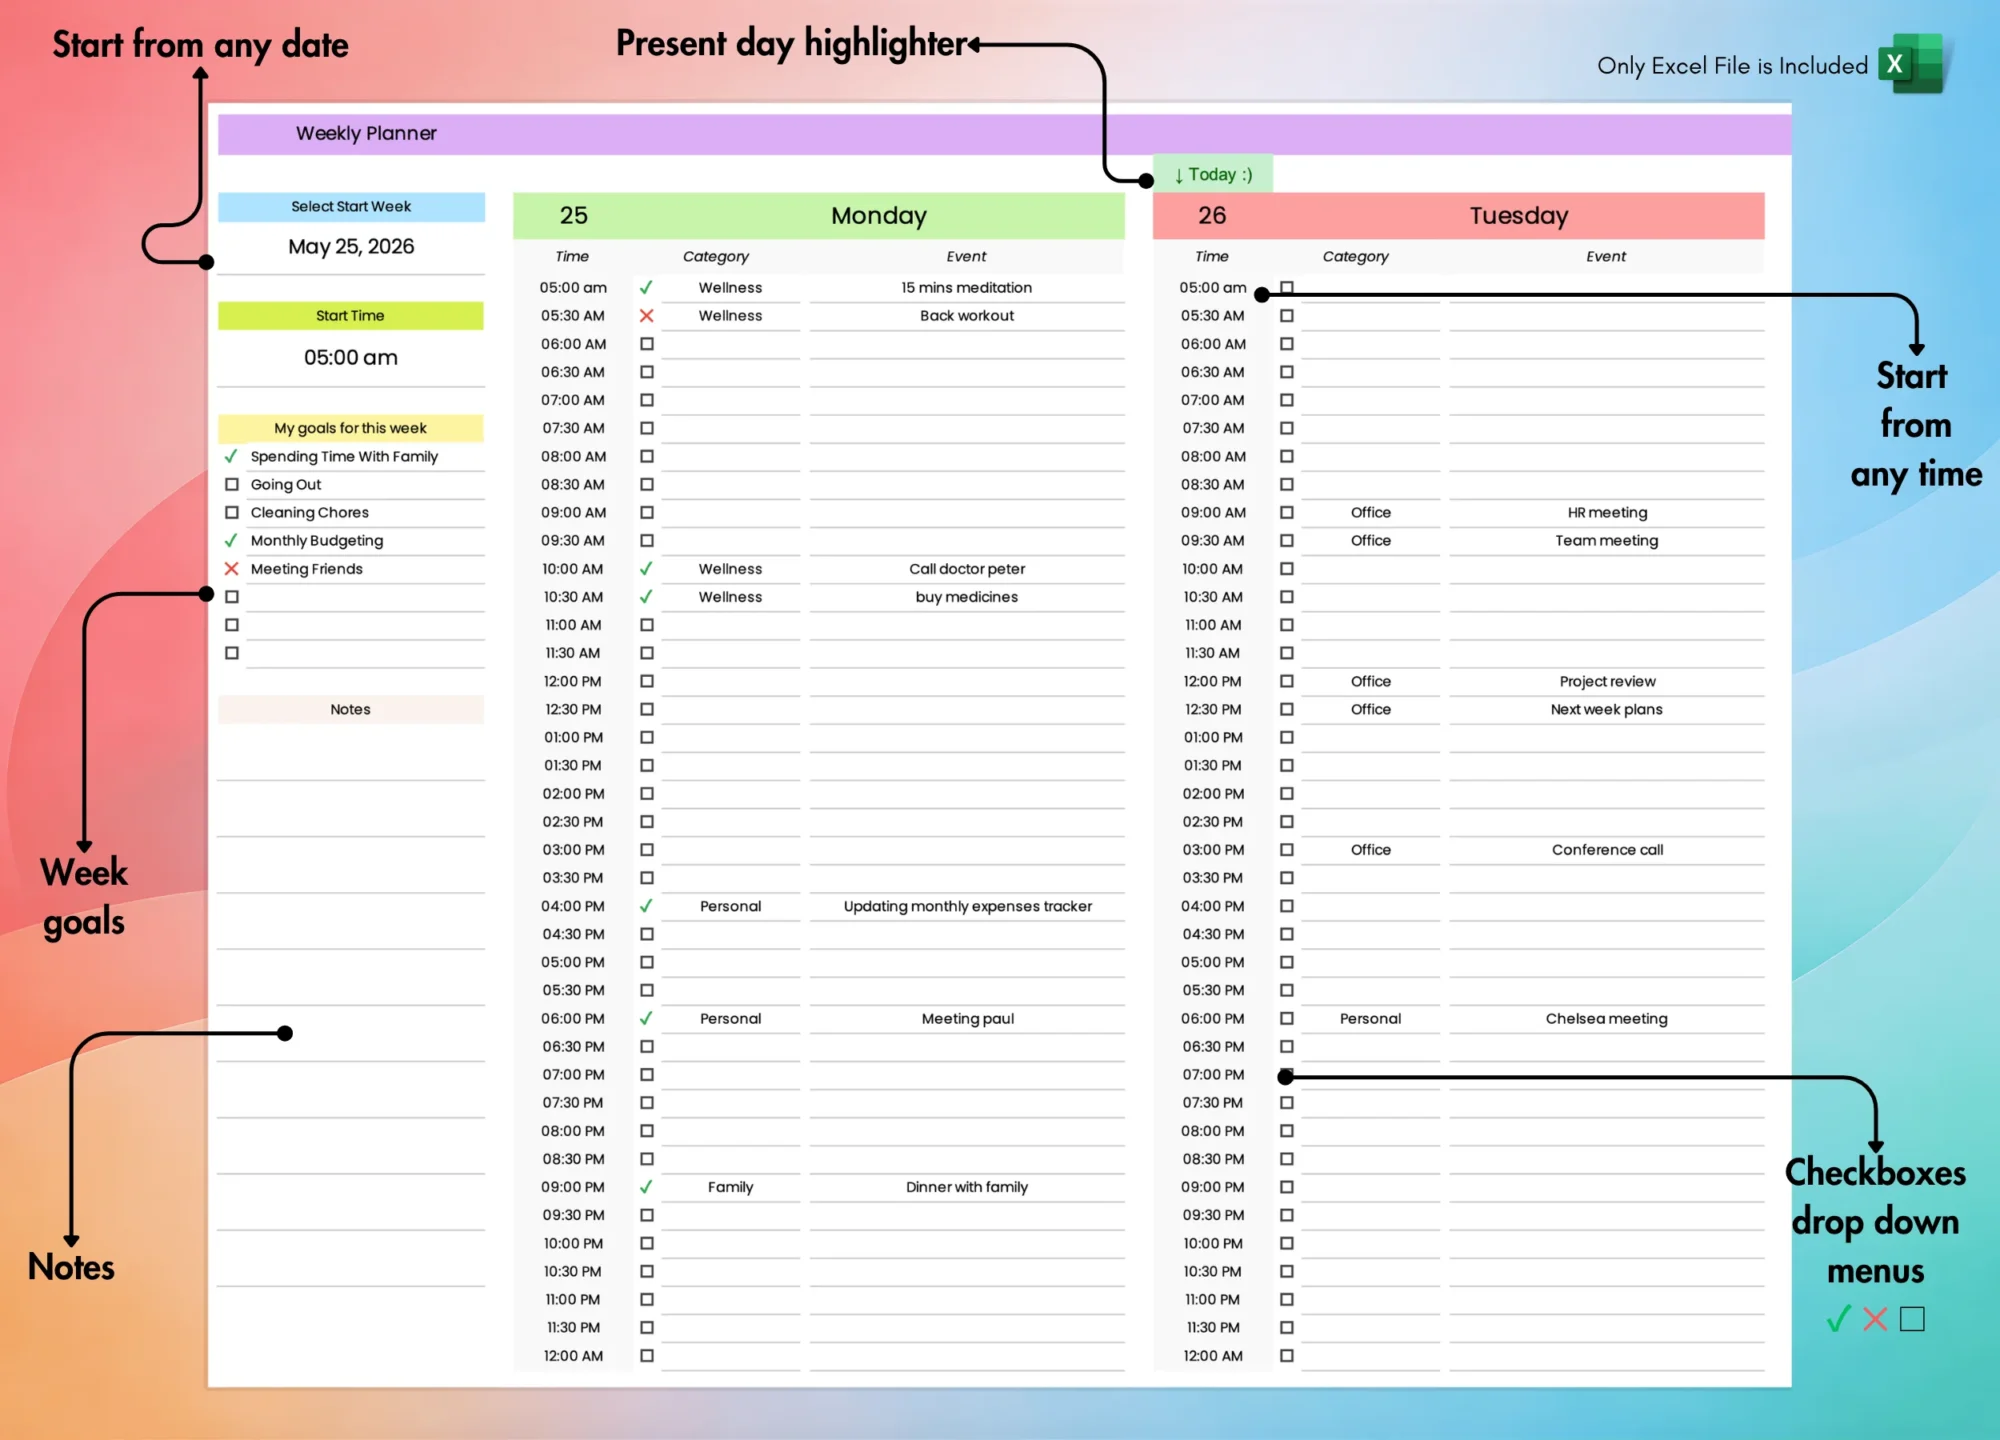Check the Going Out goal checkbox
The width and height of the screenshot is (2000, 1440).
coord(231,484)
